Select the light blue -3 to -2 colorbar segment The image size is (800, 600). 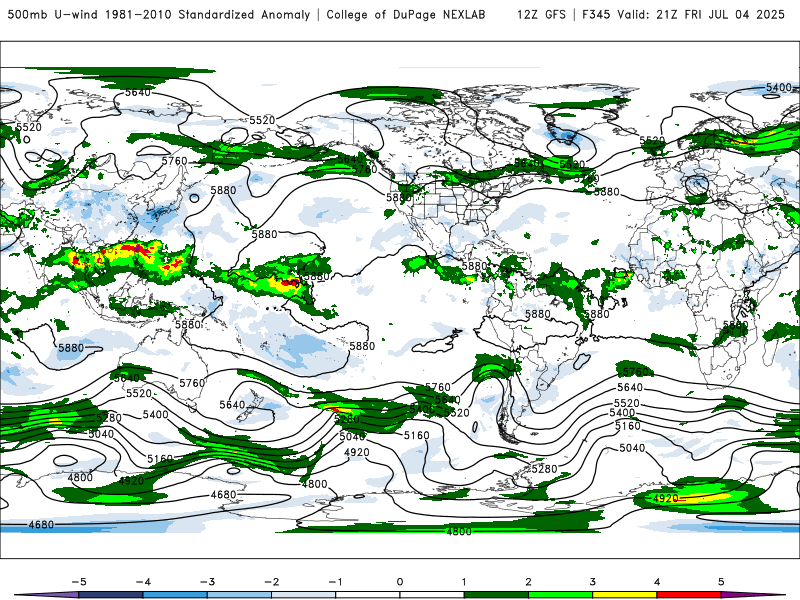239,595
